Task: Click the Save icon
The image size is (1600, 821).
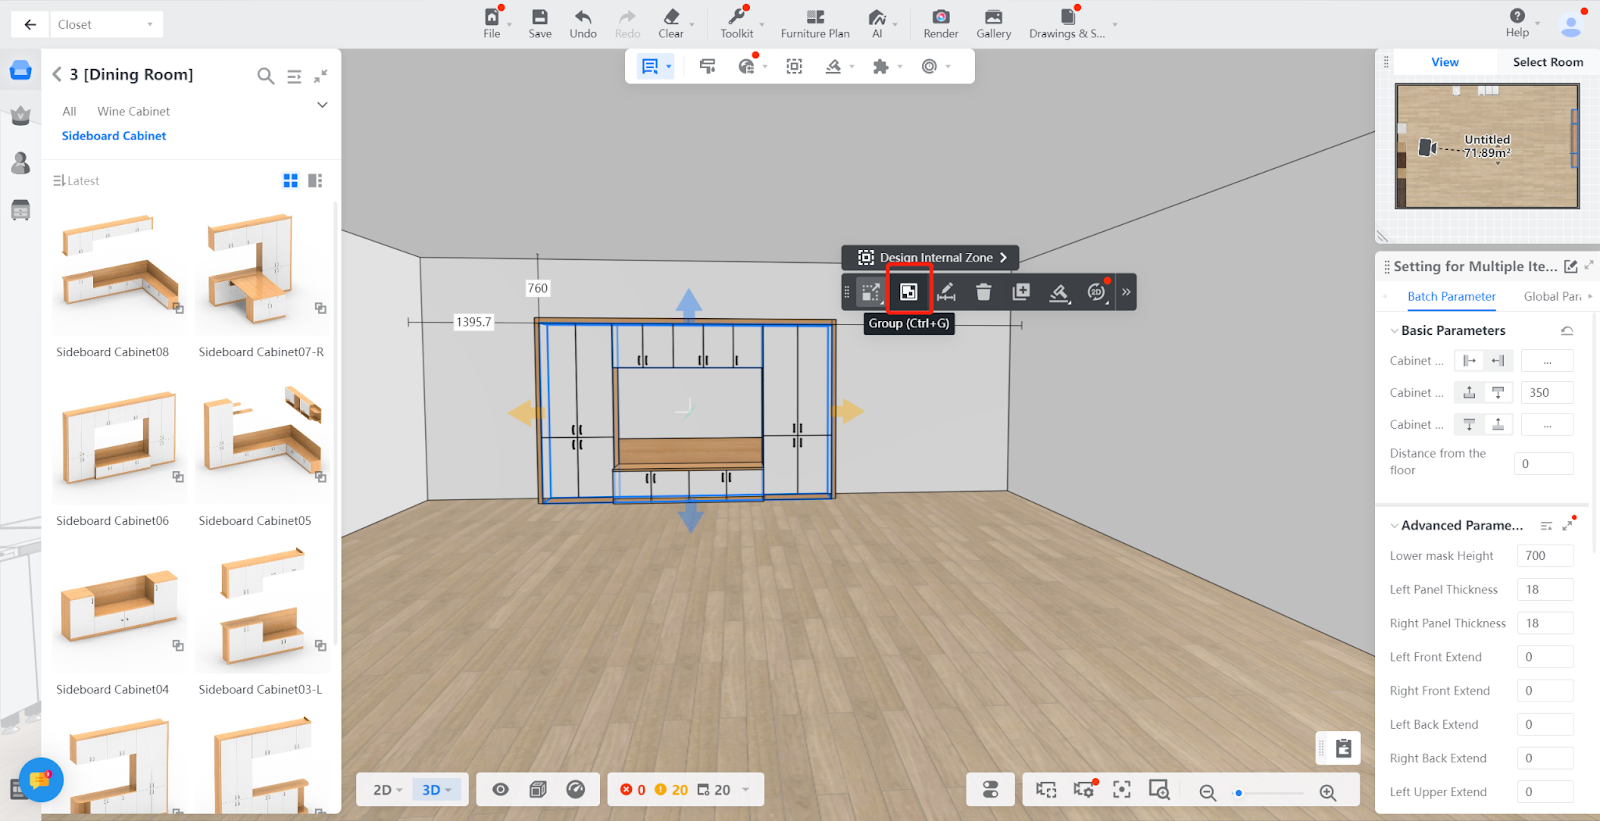Action: [x=540, y=24]
